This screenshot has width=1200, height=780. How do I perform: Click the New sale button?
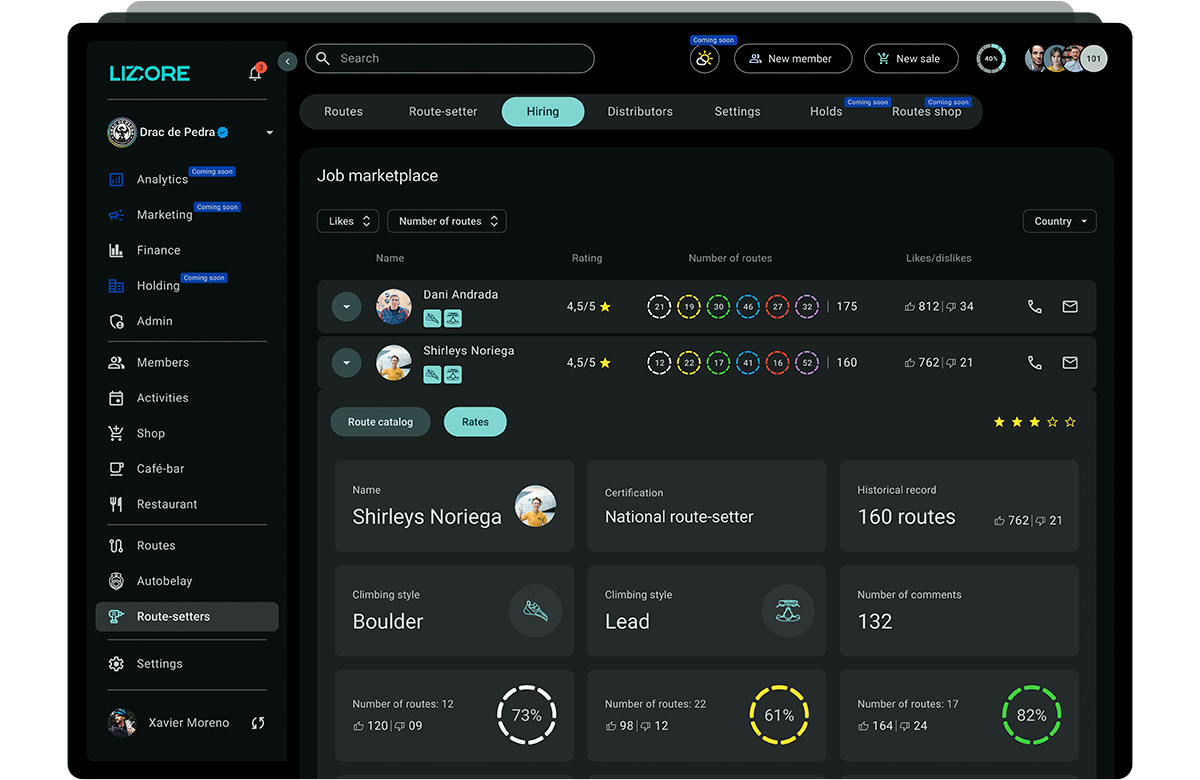click(911, 59)
